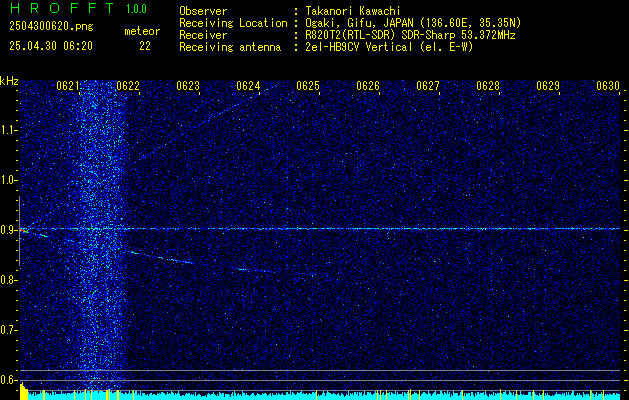Image resolution: width=629 pixels, height=400 pixels.
Task: Click the 0624 time axis label
Action: [248, 86]
